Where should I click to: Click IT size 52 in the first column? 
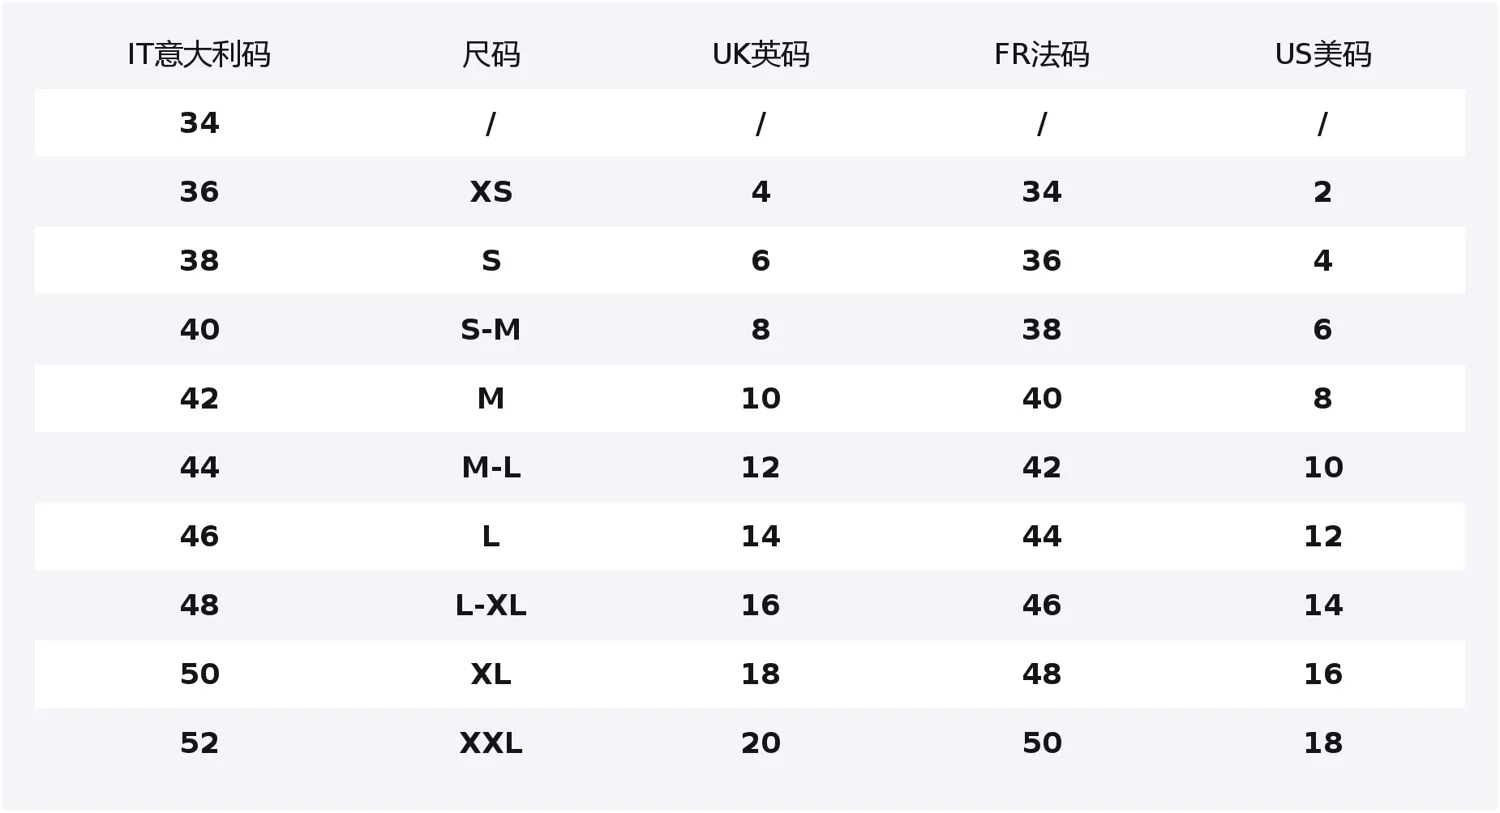pyautogui.click(x=199, y=743)
